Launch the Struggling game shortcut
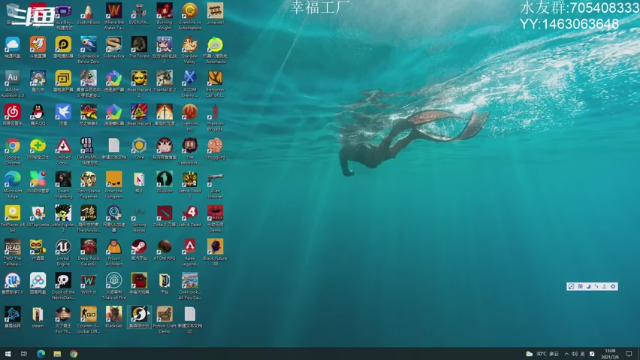The image size is (640, 360). [215, 149]
